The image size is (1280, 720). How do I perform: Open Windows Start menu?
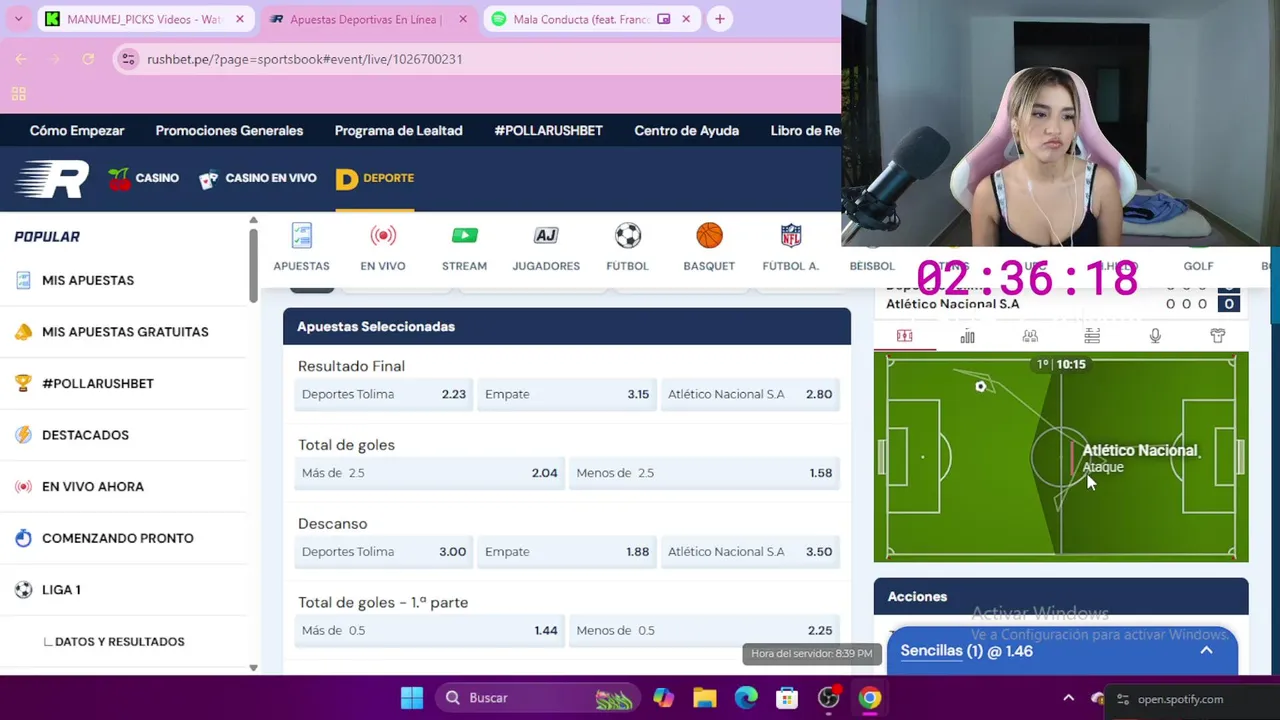pos(412,698)
